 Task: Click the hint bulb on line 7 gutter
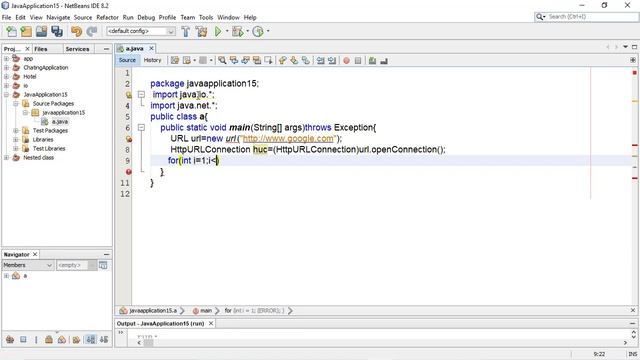[129, 139]
